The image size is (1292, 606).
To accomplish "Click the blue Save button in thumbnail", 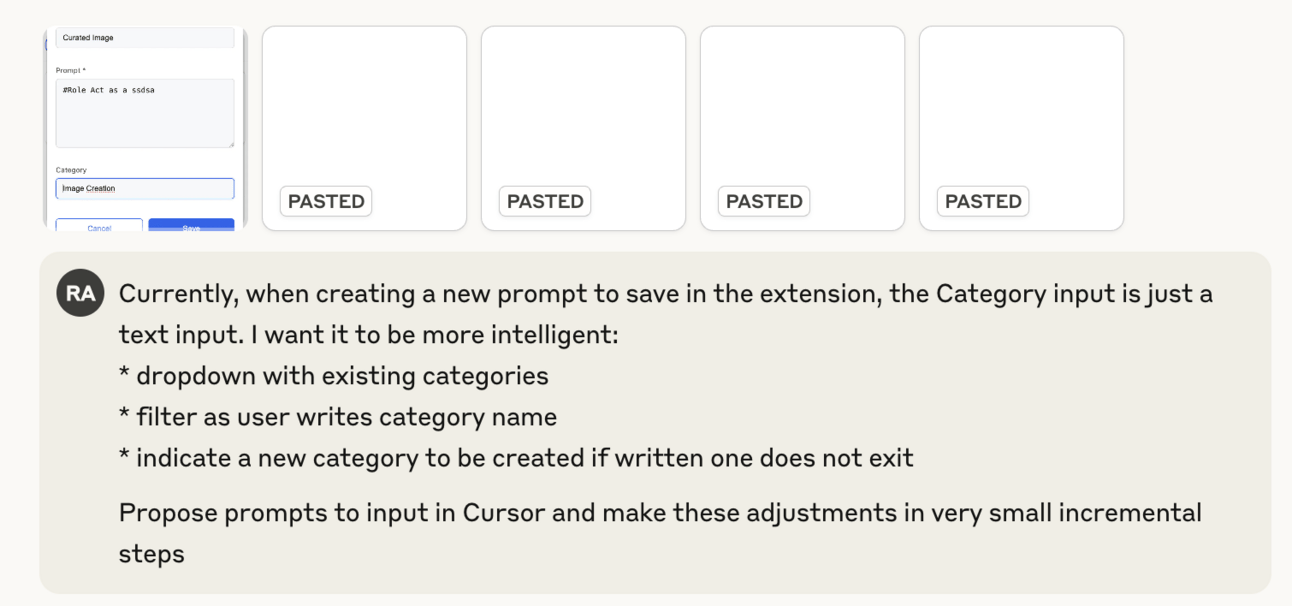I will tap(191, 226).
